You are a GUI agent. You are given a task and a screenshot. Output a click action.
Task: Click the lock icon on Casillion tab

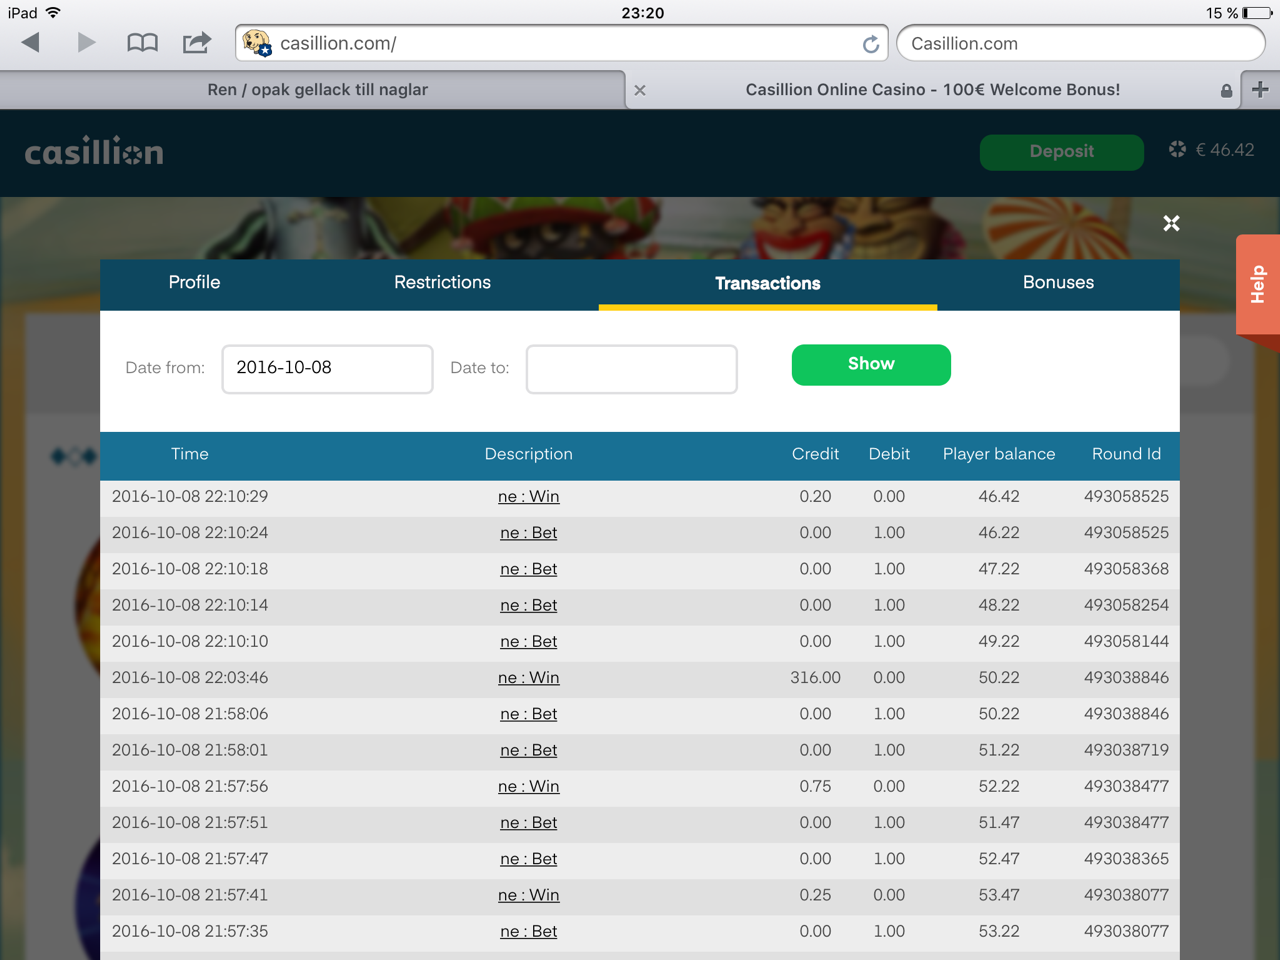1226,90
